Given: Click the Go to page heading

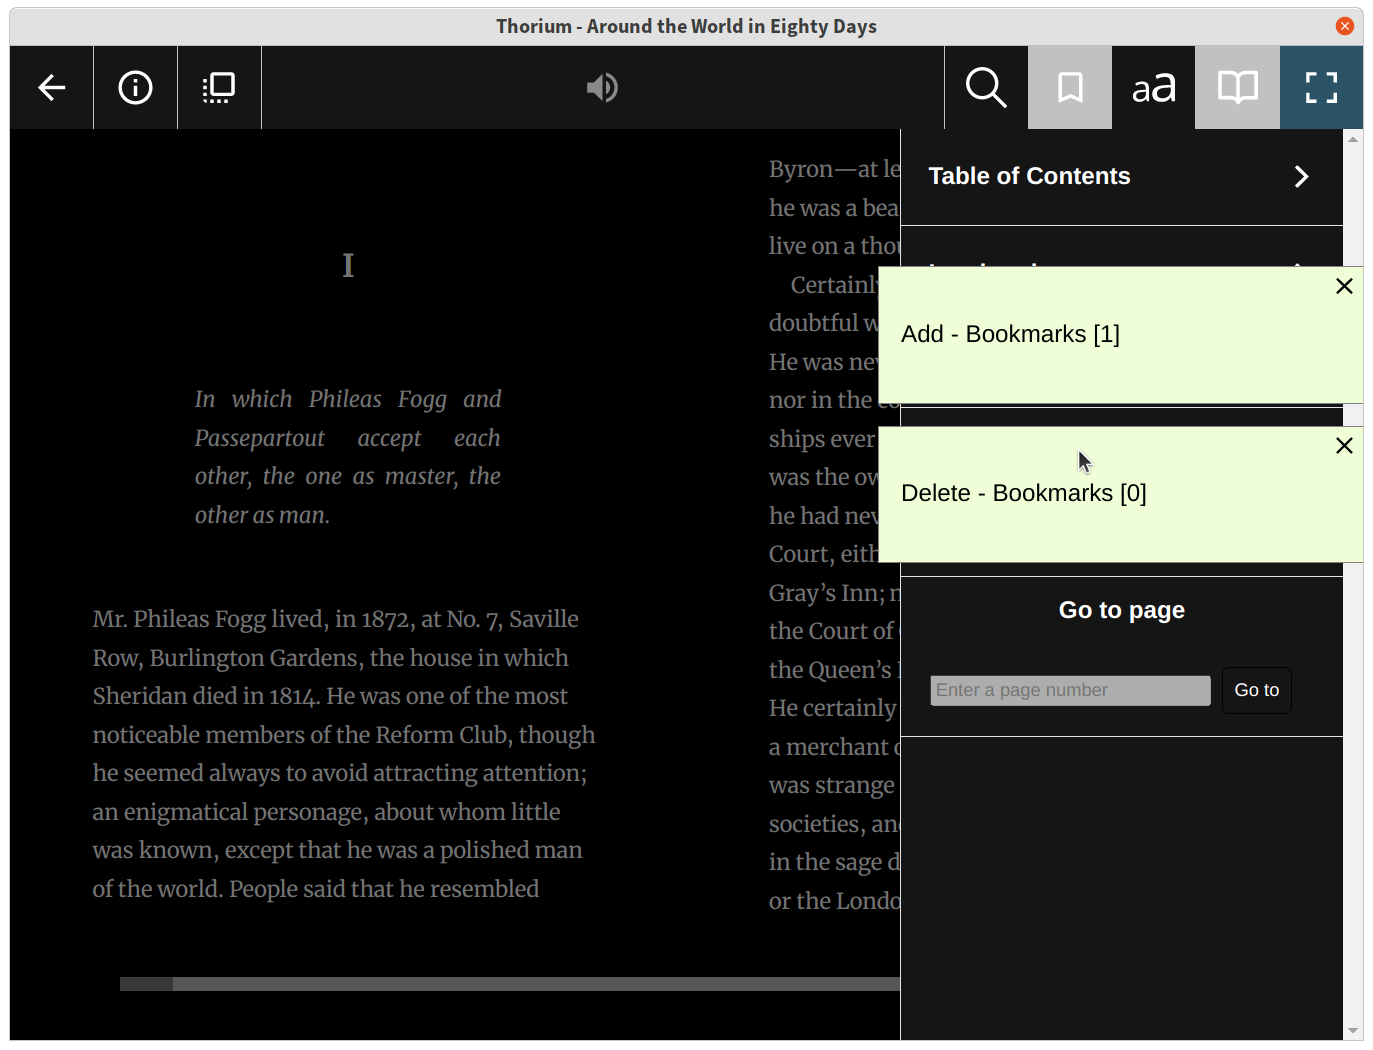Looking at the screenshot, I should click(x=1121, y=610).
